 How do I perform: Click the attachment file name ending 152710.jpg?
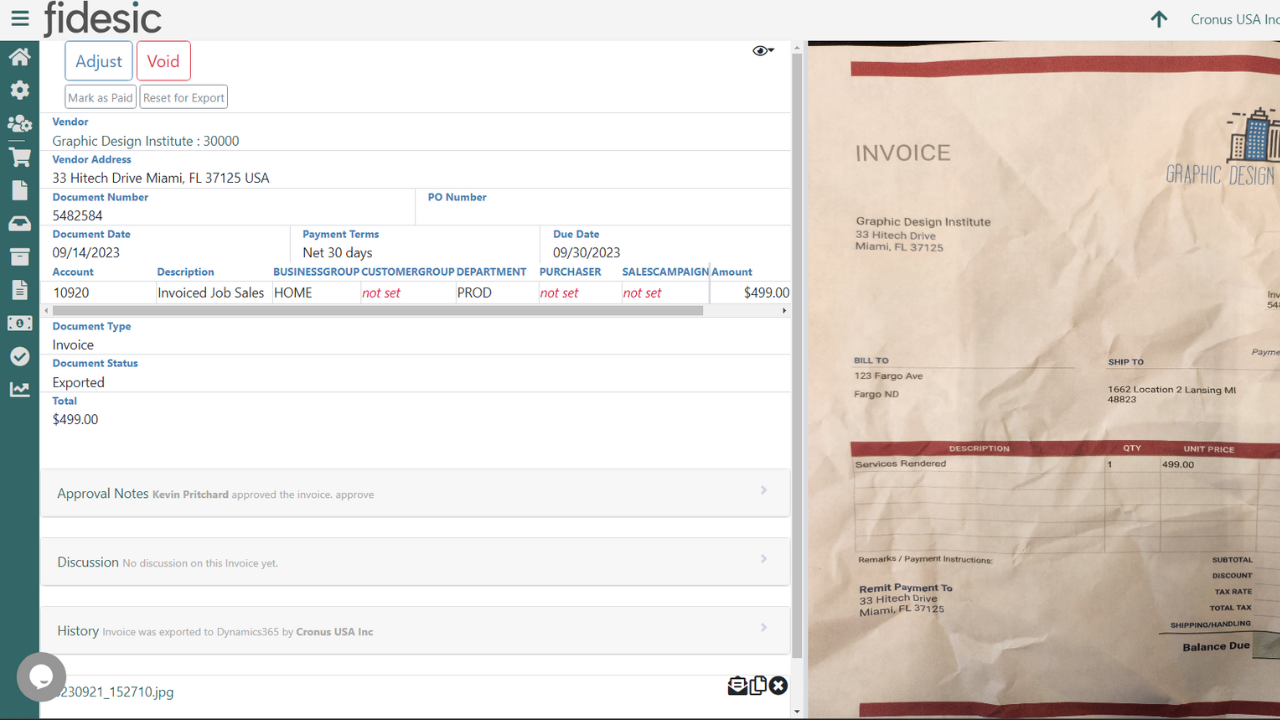[x=113, y=692]
